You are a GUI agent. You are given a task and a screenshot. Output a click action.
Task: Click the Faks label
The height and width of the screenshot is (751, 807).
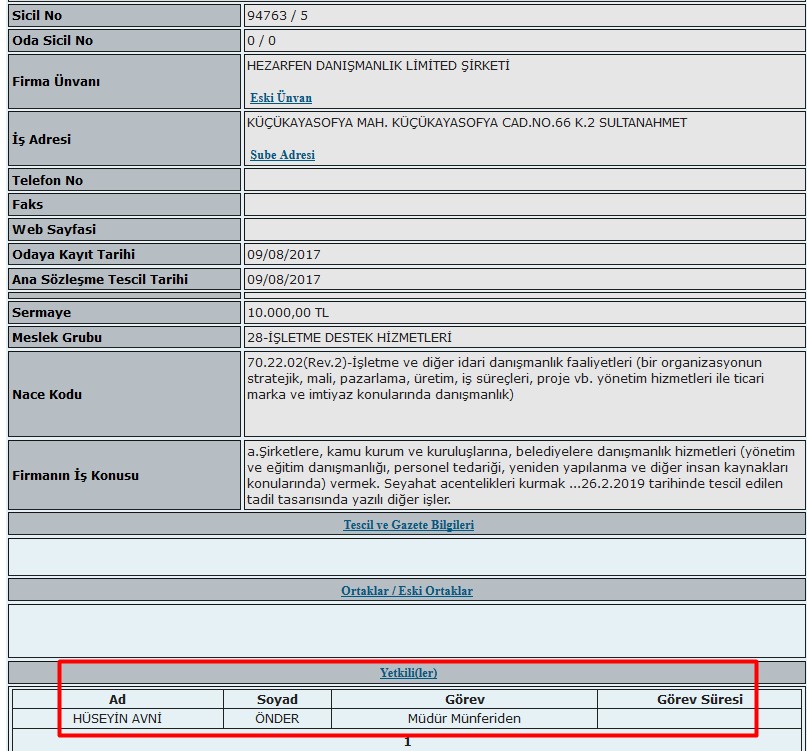tap(28, 204)
